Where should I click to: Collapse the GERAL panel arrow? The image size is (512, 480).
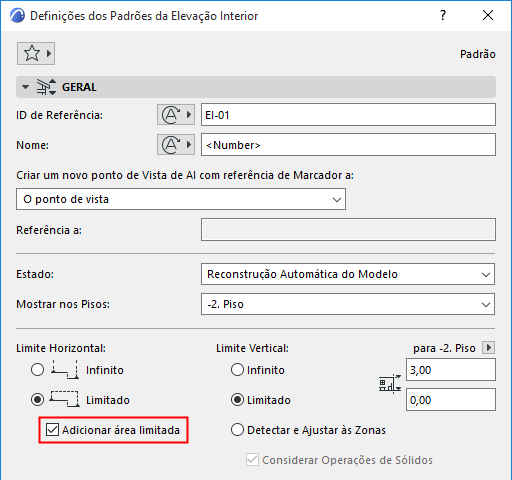[25, 87]
